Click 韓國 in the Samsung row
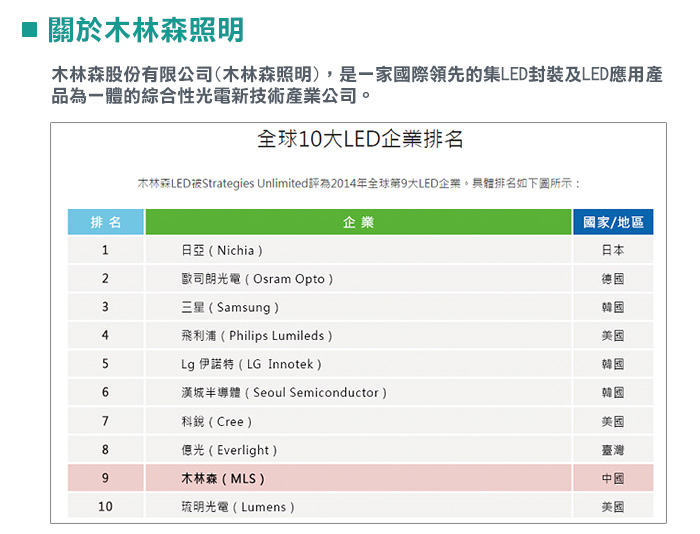 pyautogui.click(x=613, y=307)
